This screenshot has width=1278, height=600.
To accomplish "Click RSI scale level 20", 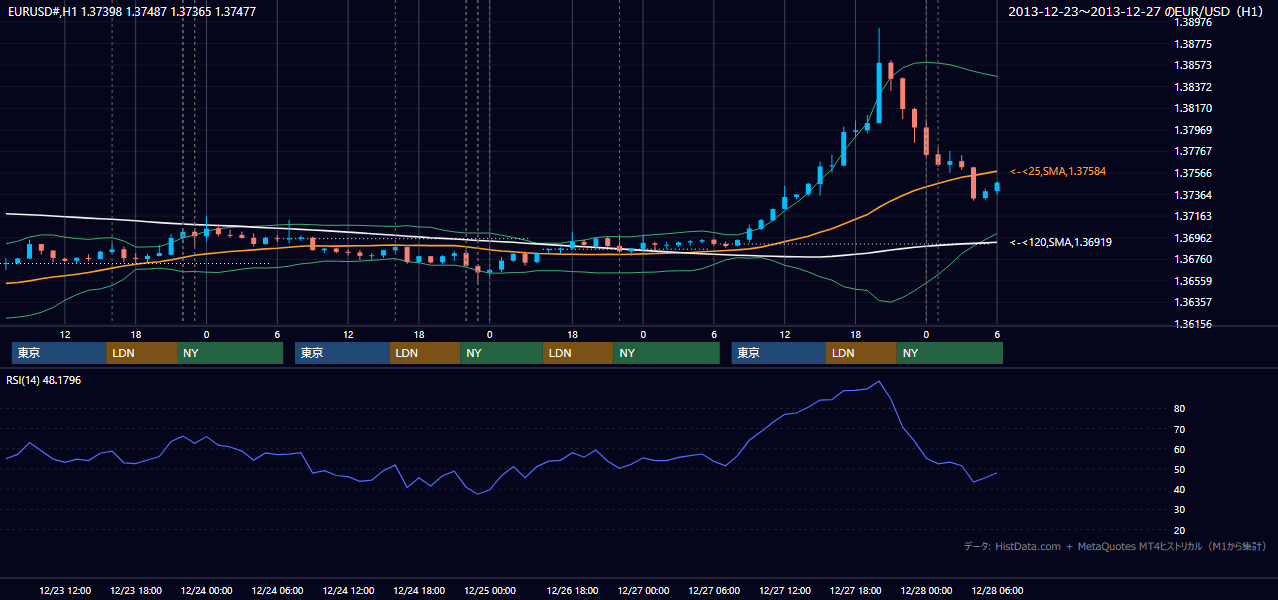I will point(1180,530).
